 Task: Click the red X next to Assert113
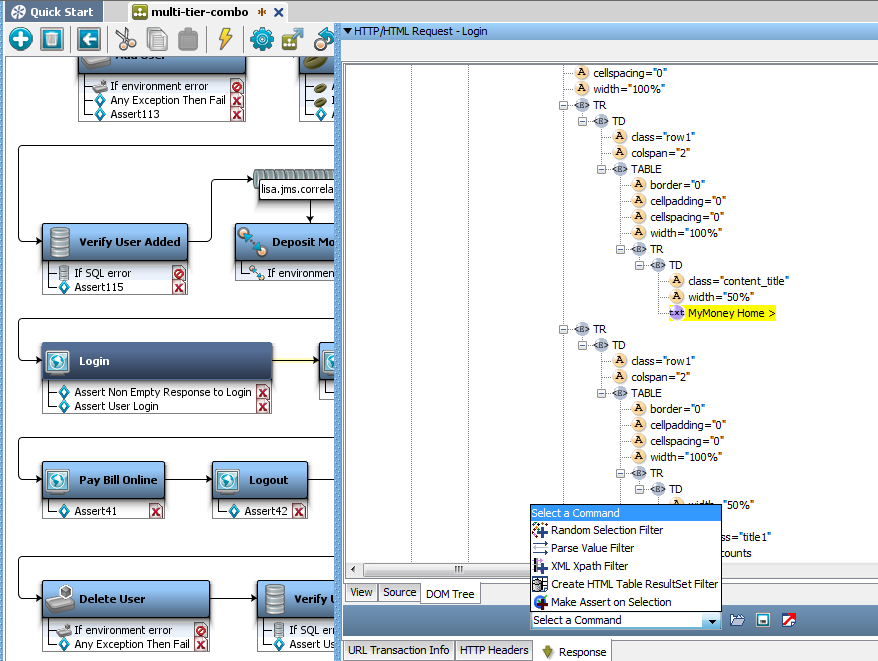click(237, 115)
